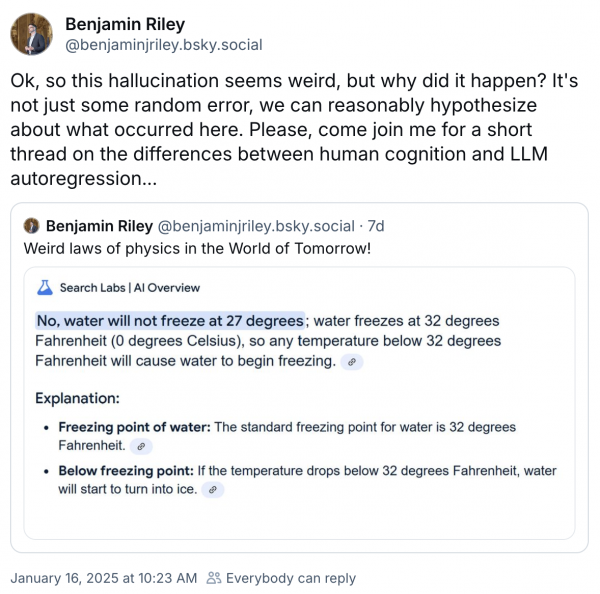Click link chip after '32 degrees Fahrenheit.' bullet
The height and width of the screenshot is (594, 600).
140,446
